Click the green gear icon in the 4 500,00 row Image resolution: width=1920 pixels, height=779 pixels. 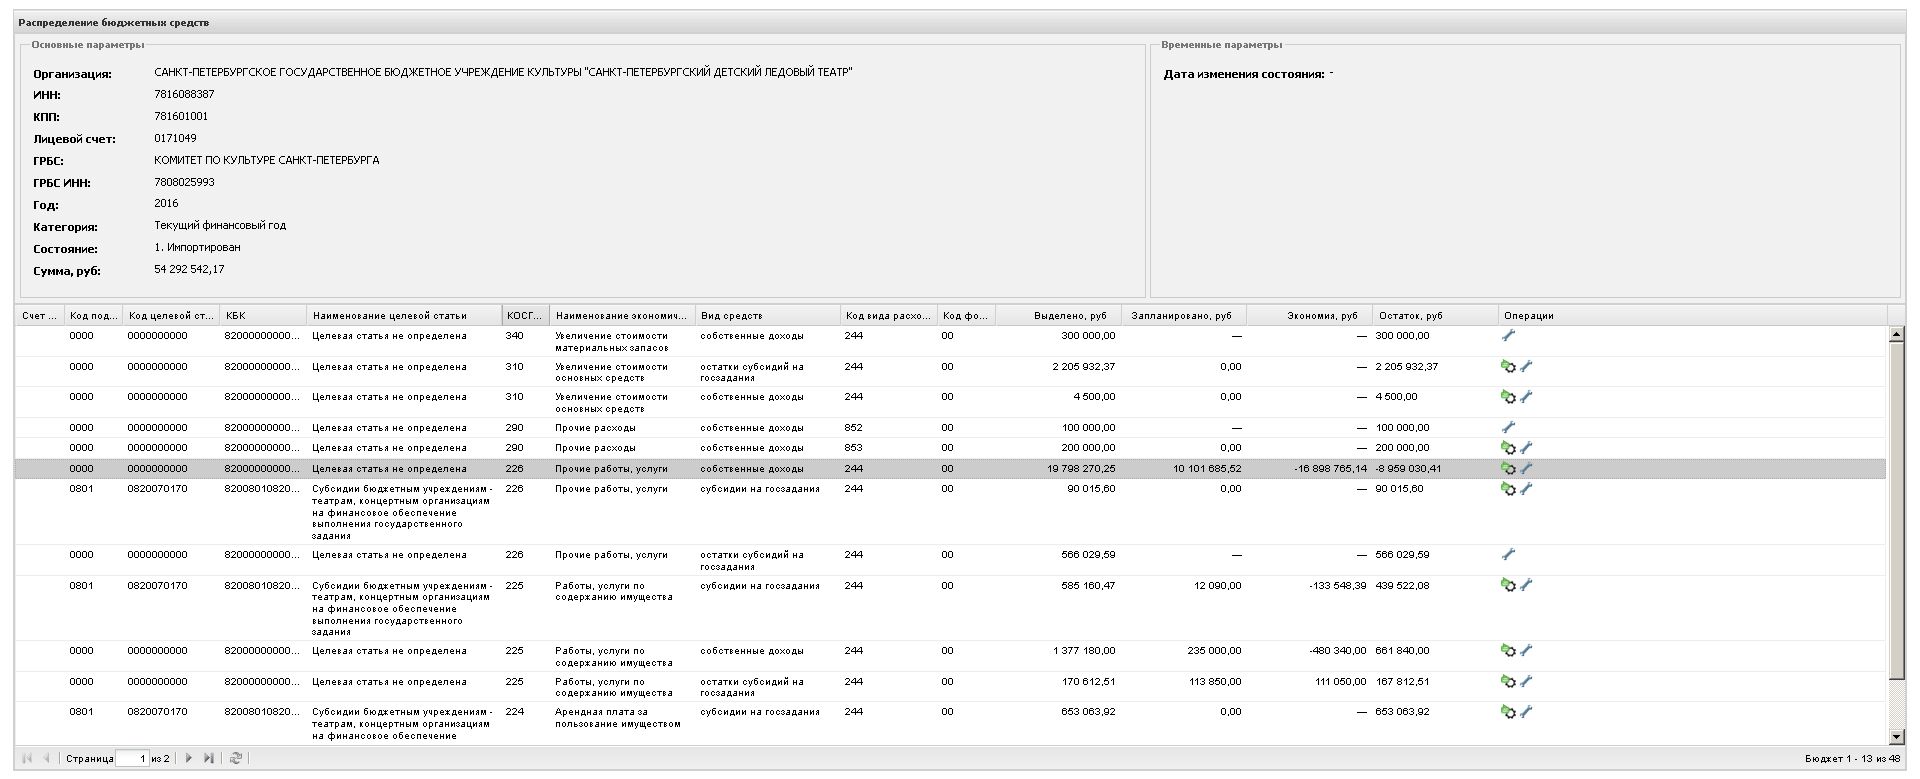(1508, 397)
